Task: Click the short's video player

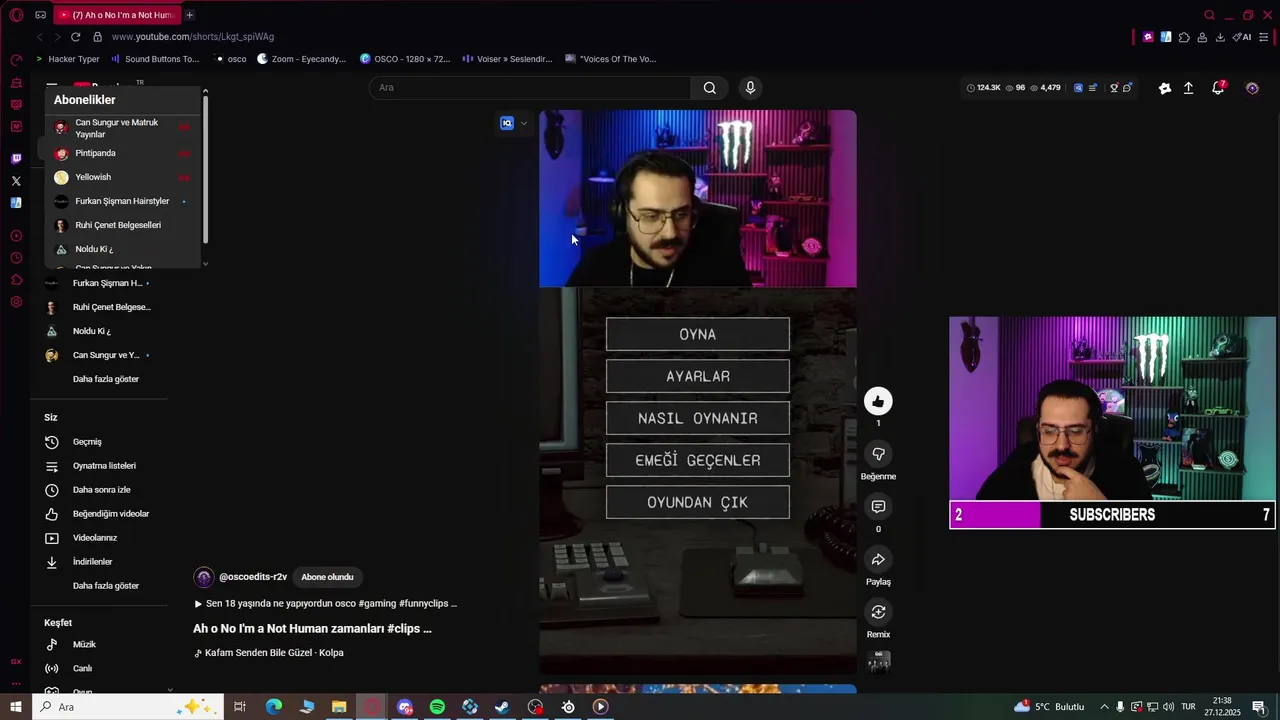Action: tap(698, 392)
